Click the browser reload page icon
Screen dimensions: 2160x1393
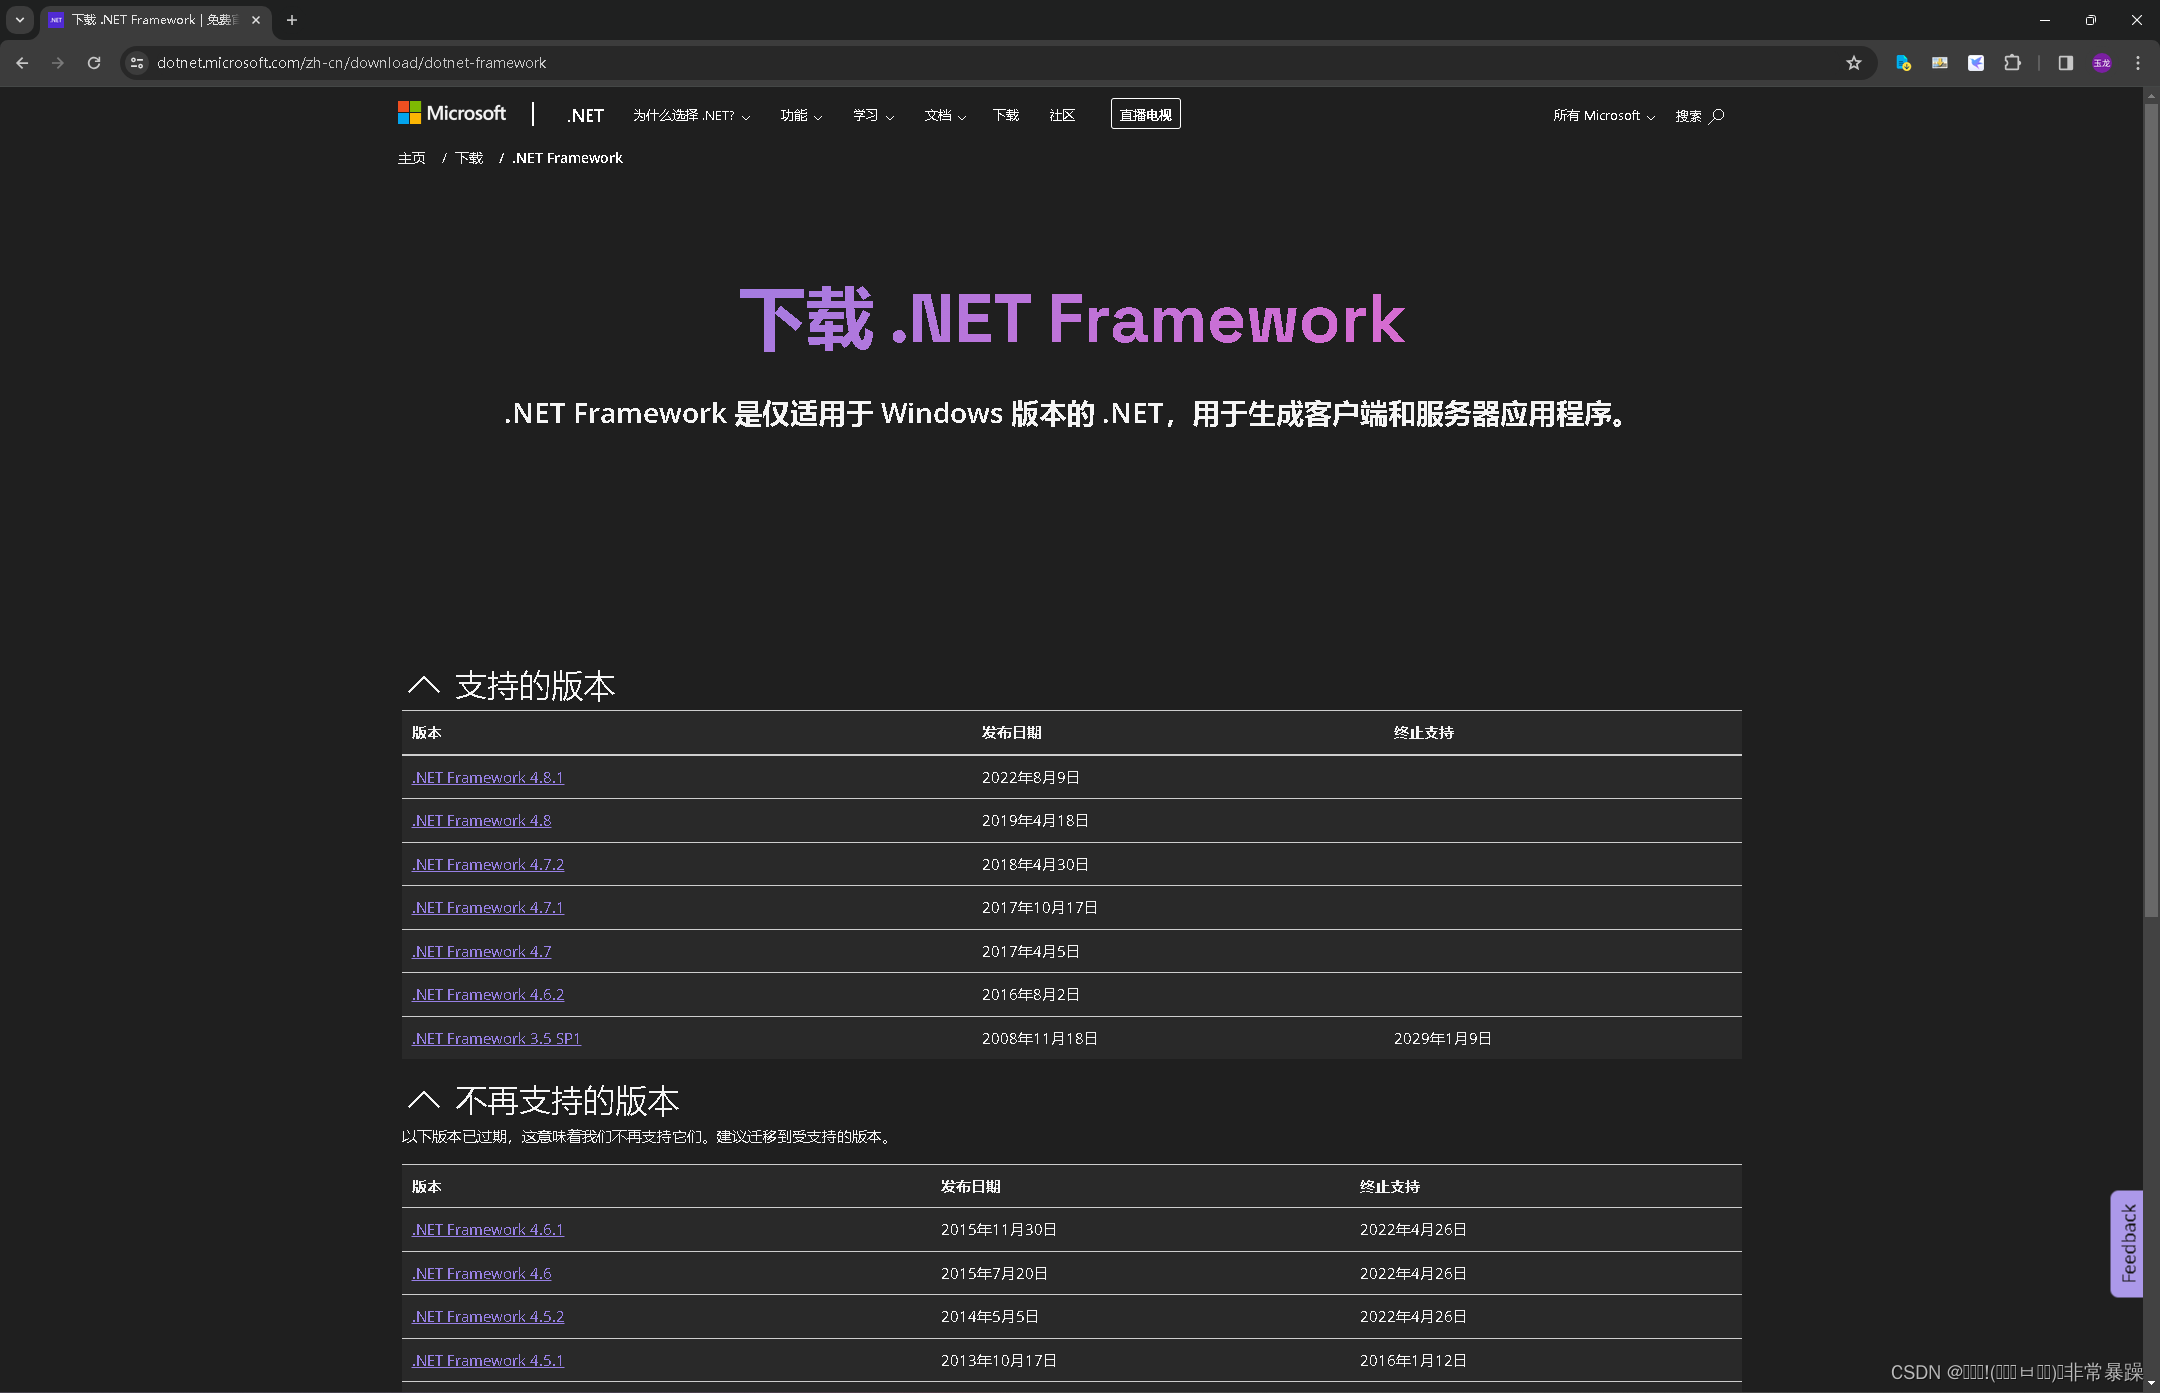[x=94, y=62]
